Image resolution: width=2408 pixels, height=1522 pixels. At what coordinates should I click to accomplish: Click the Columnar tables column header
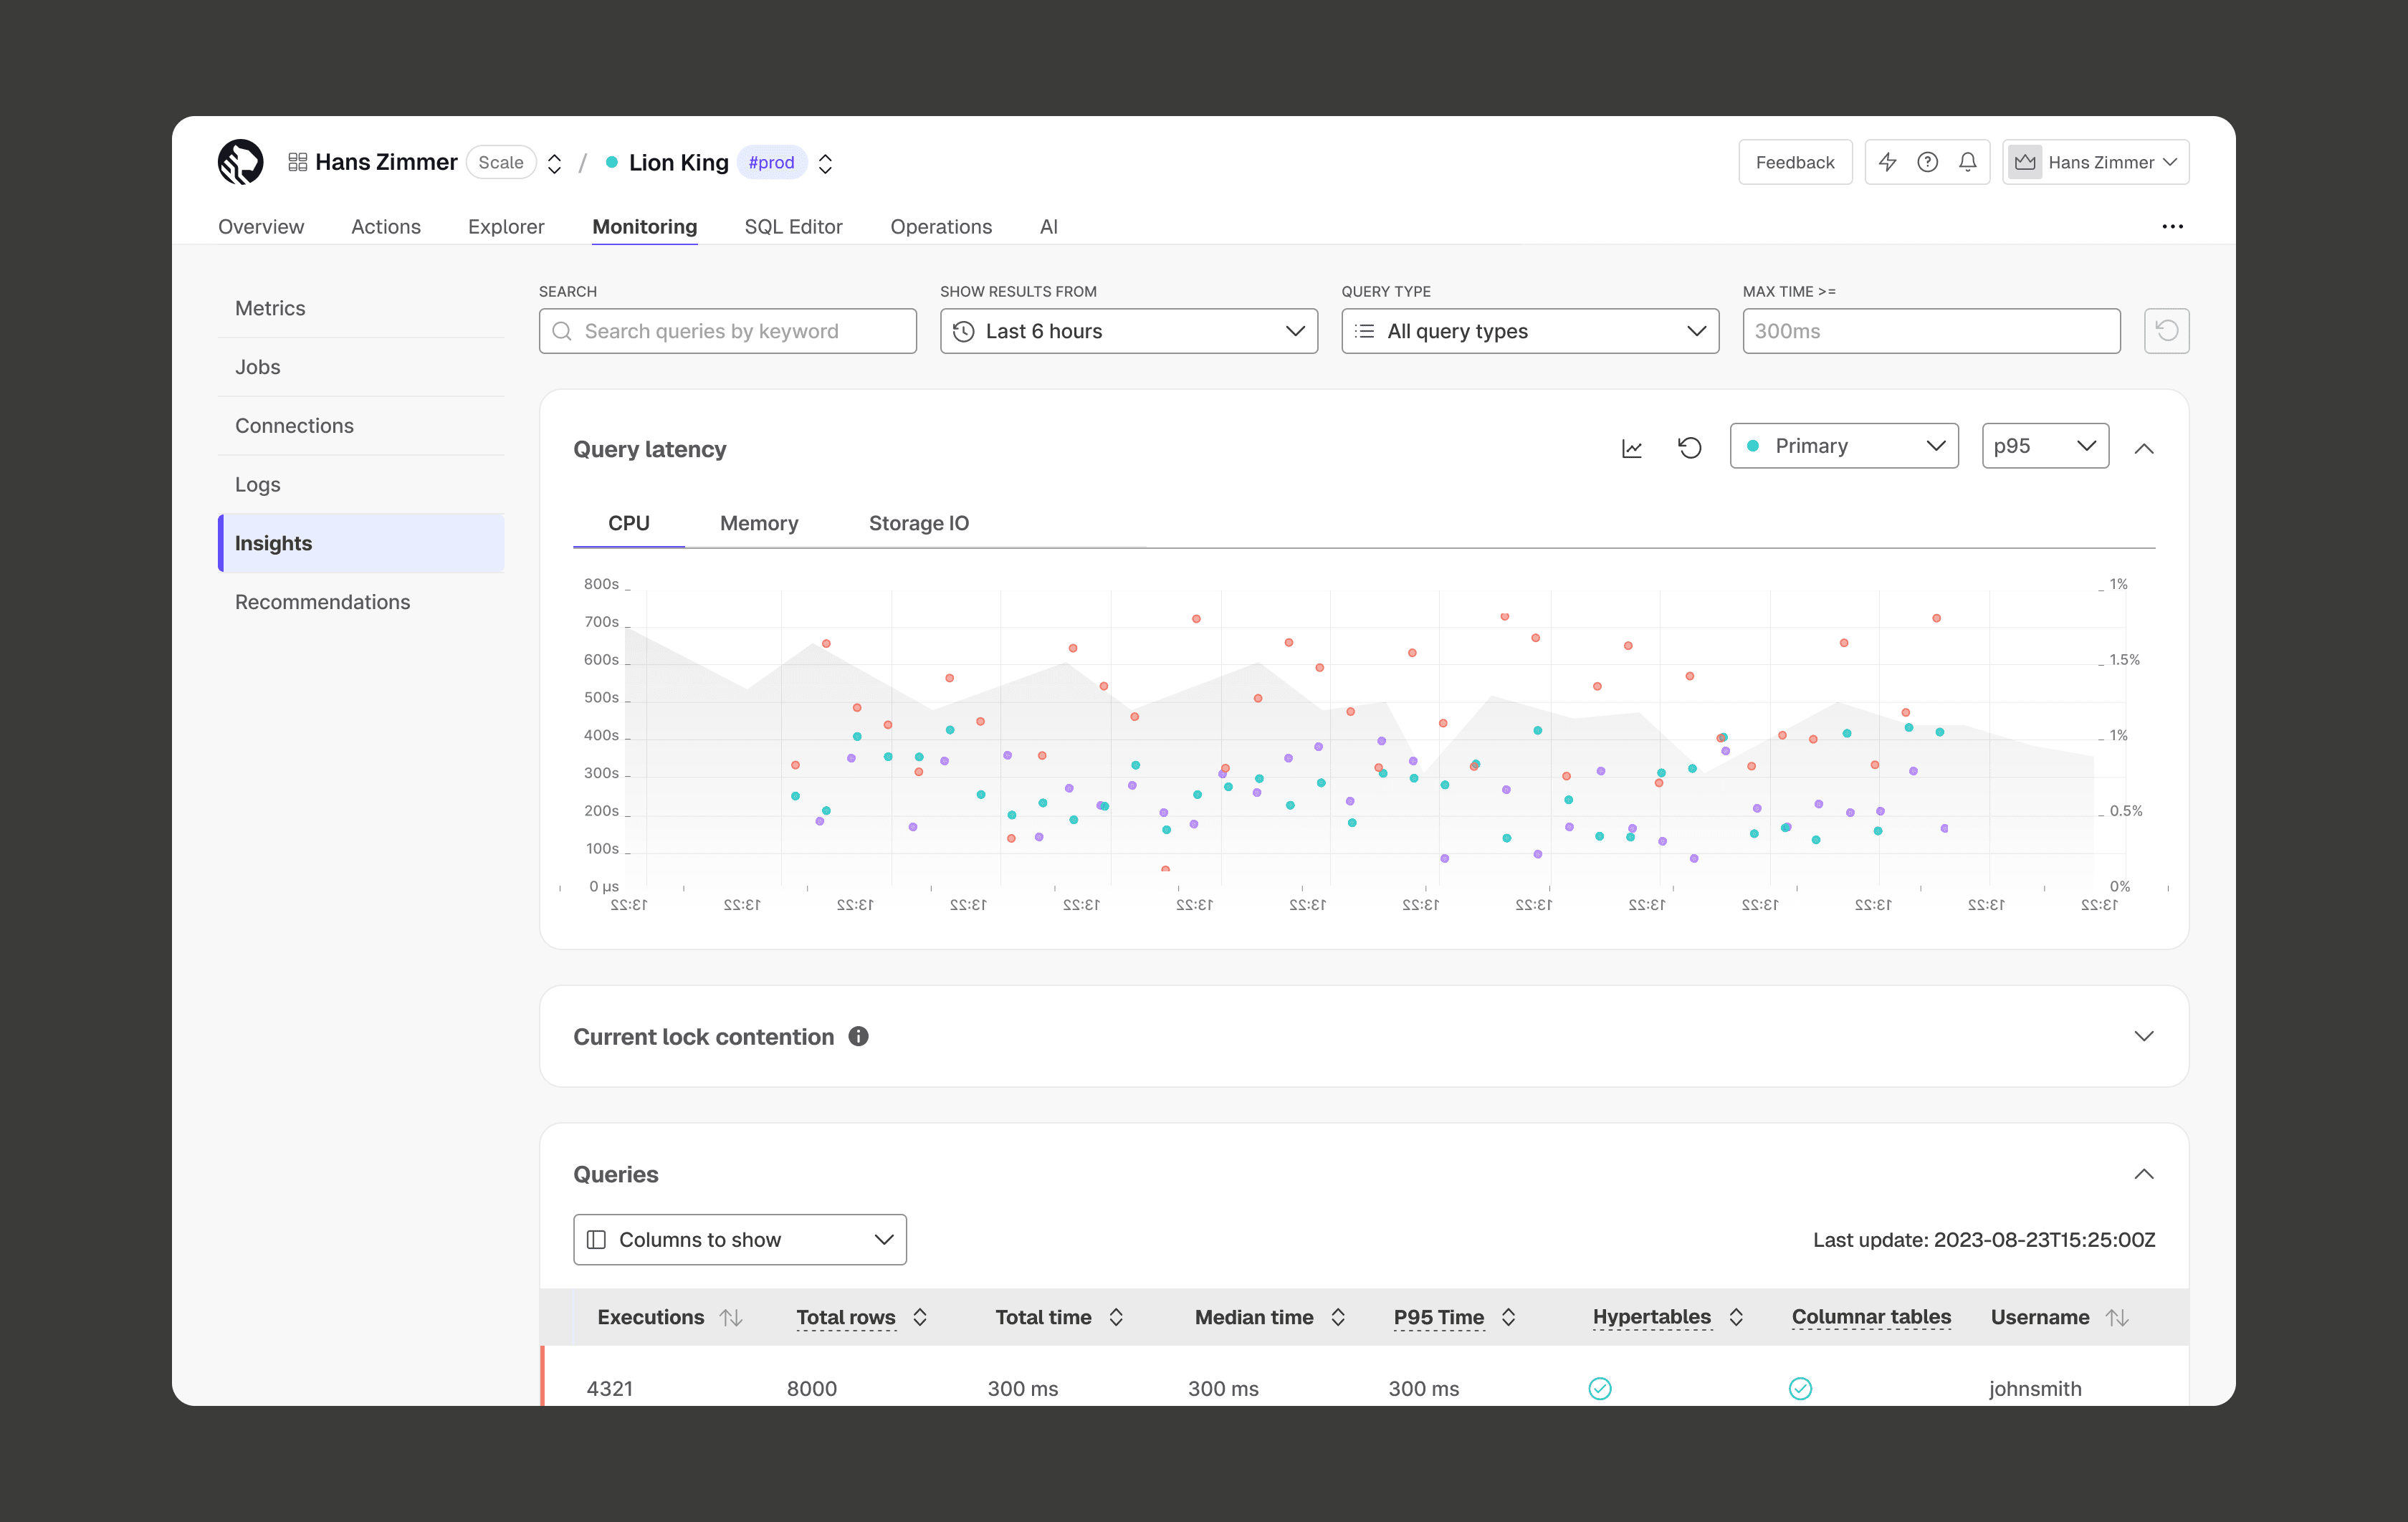click(1871, 1317)
